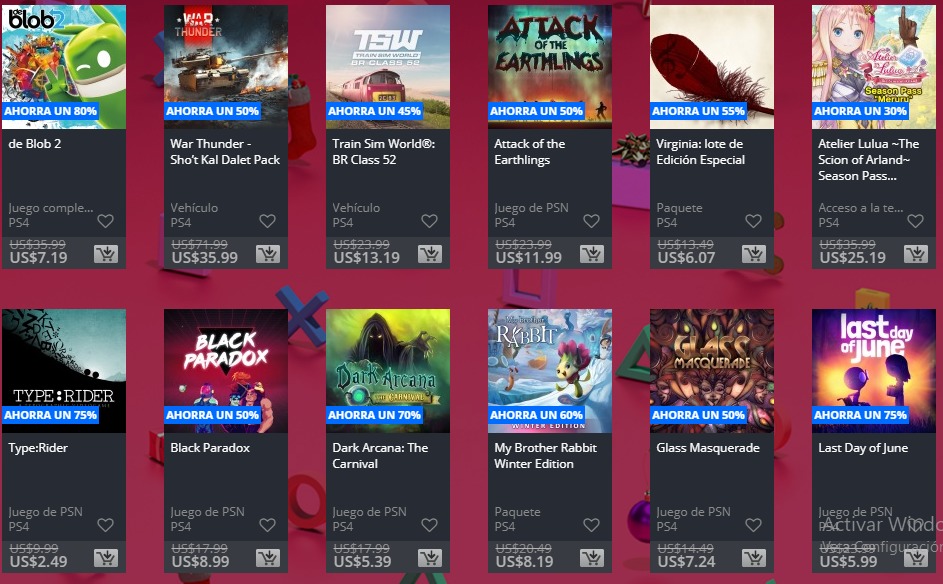Add Dark Arcana: The Carnival to cart
Viewport: 943px width, 584px height.
pos(430,559)
